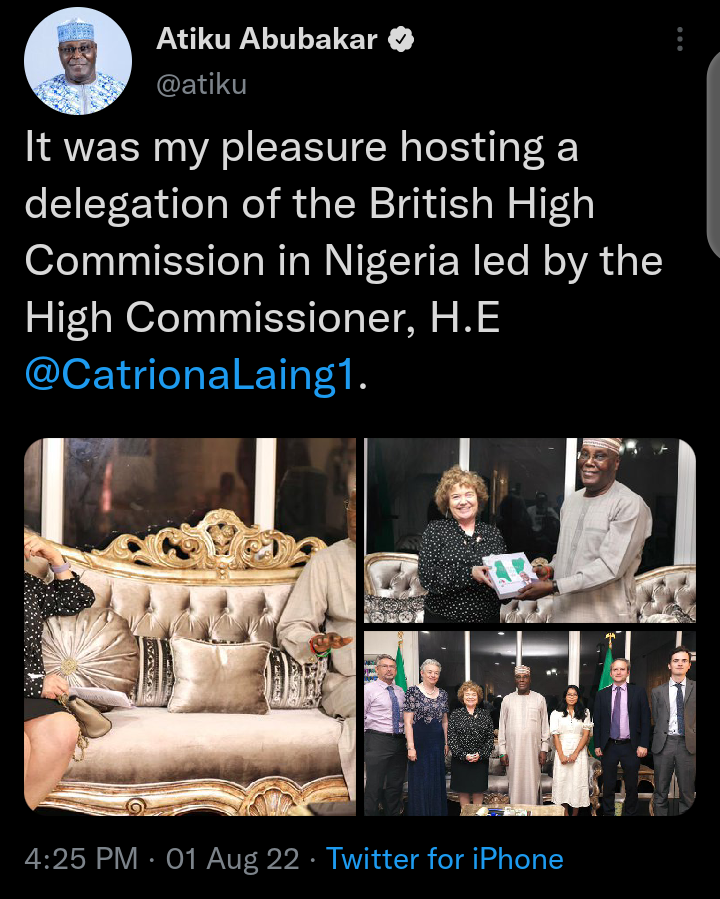View the golden sofa photo
The width and height of the screenshot is (720, 899).
pos(190,627)
